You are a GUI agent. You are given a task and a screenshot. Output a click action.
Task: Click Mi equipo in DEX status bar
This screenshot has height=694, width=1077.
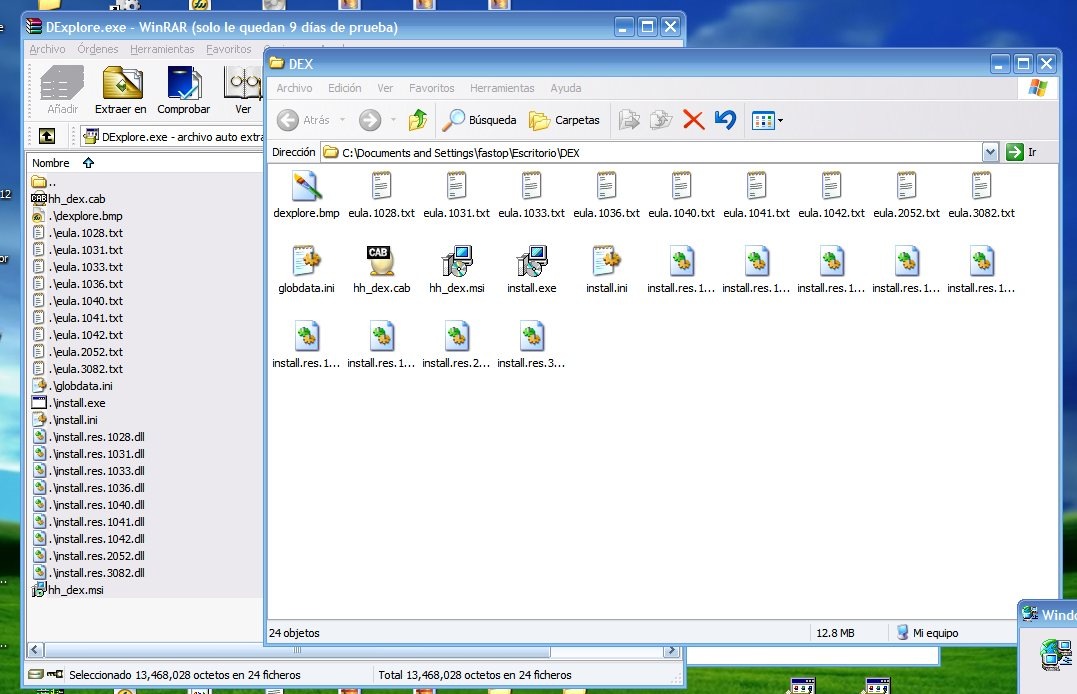pyautogui.click(x=927, y=633)
